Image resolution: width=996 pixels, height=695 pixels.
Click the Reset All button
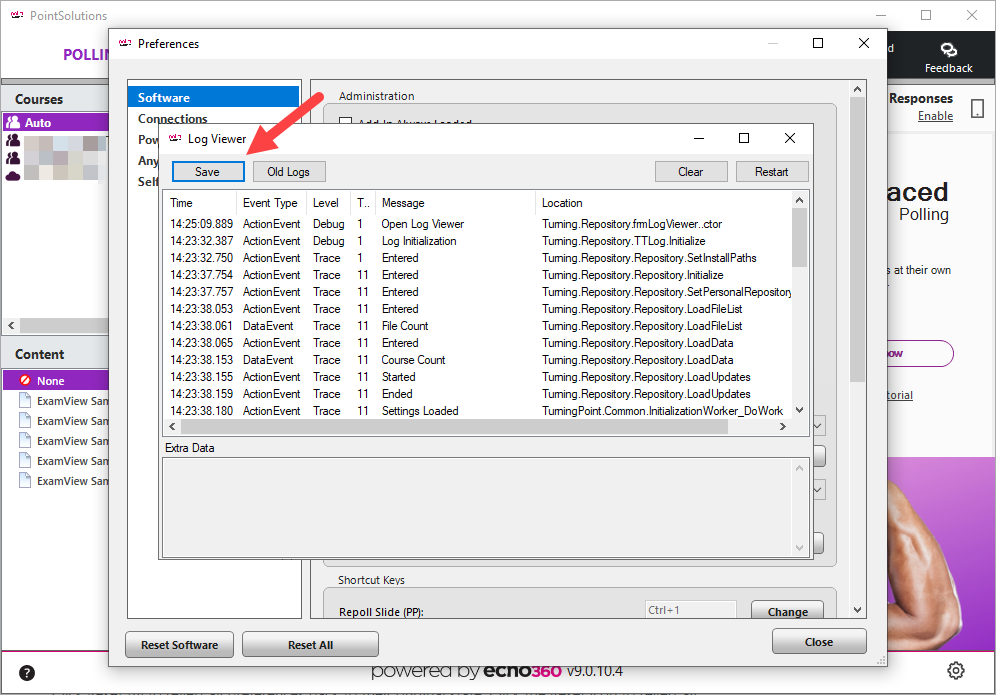point(311,645)
